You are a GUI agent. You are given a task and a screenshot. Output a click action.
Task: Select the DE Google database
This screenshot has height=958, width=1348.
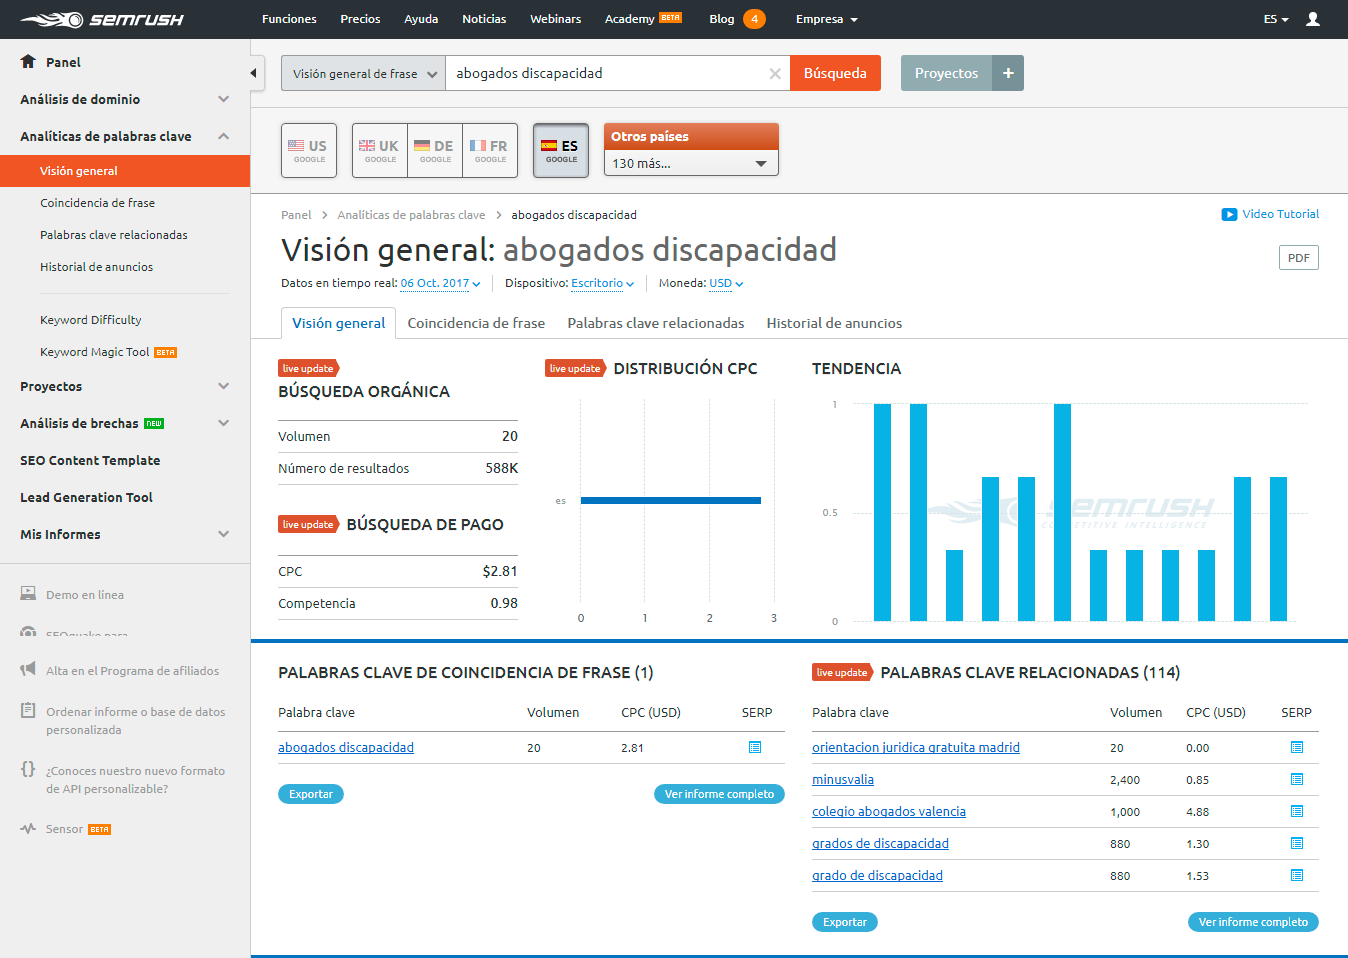pos(434,150)
